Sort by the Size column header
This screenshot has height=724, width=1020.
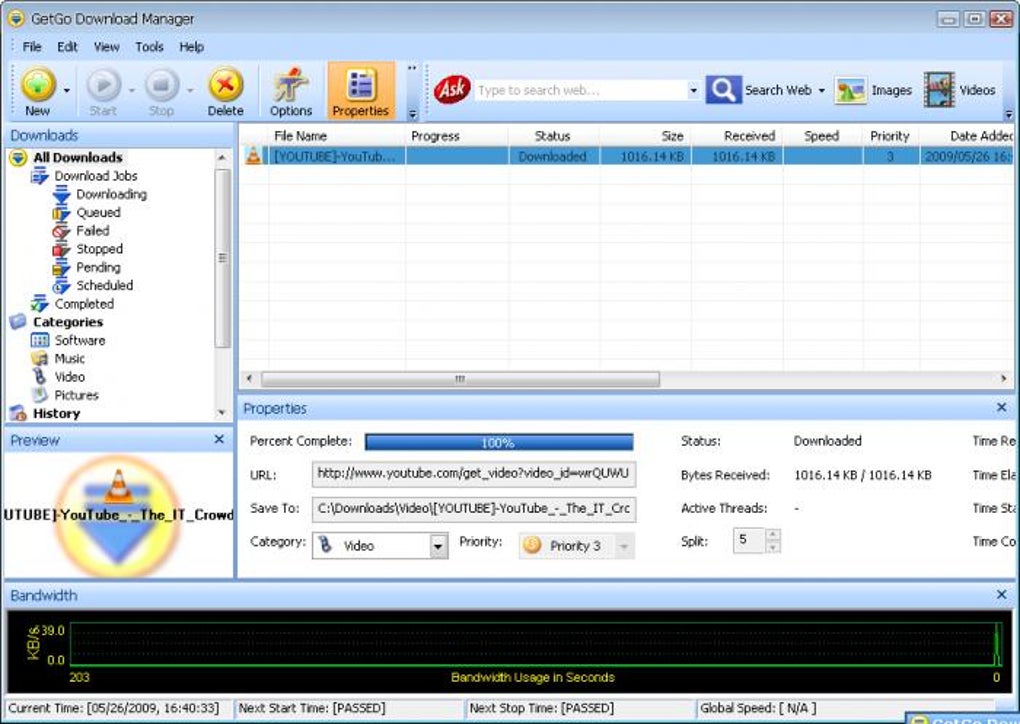tap(645, 136)
